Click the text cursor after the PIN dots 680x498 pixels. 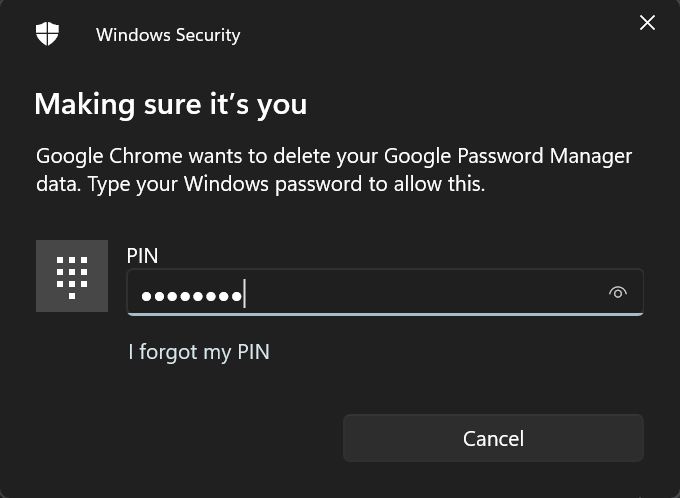tap(245, 293)
